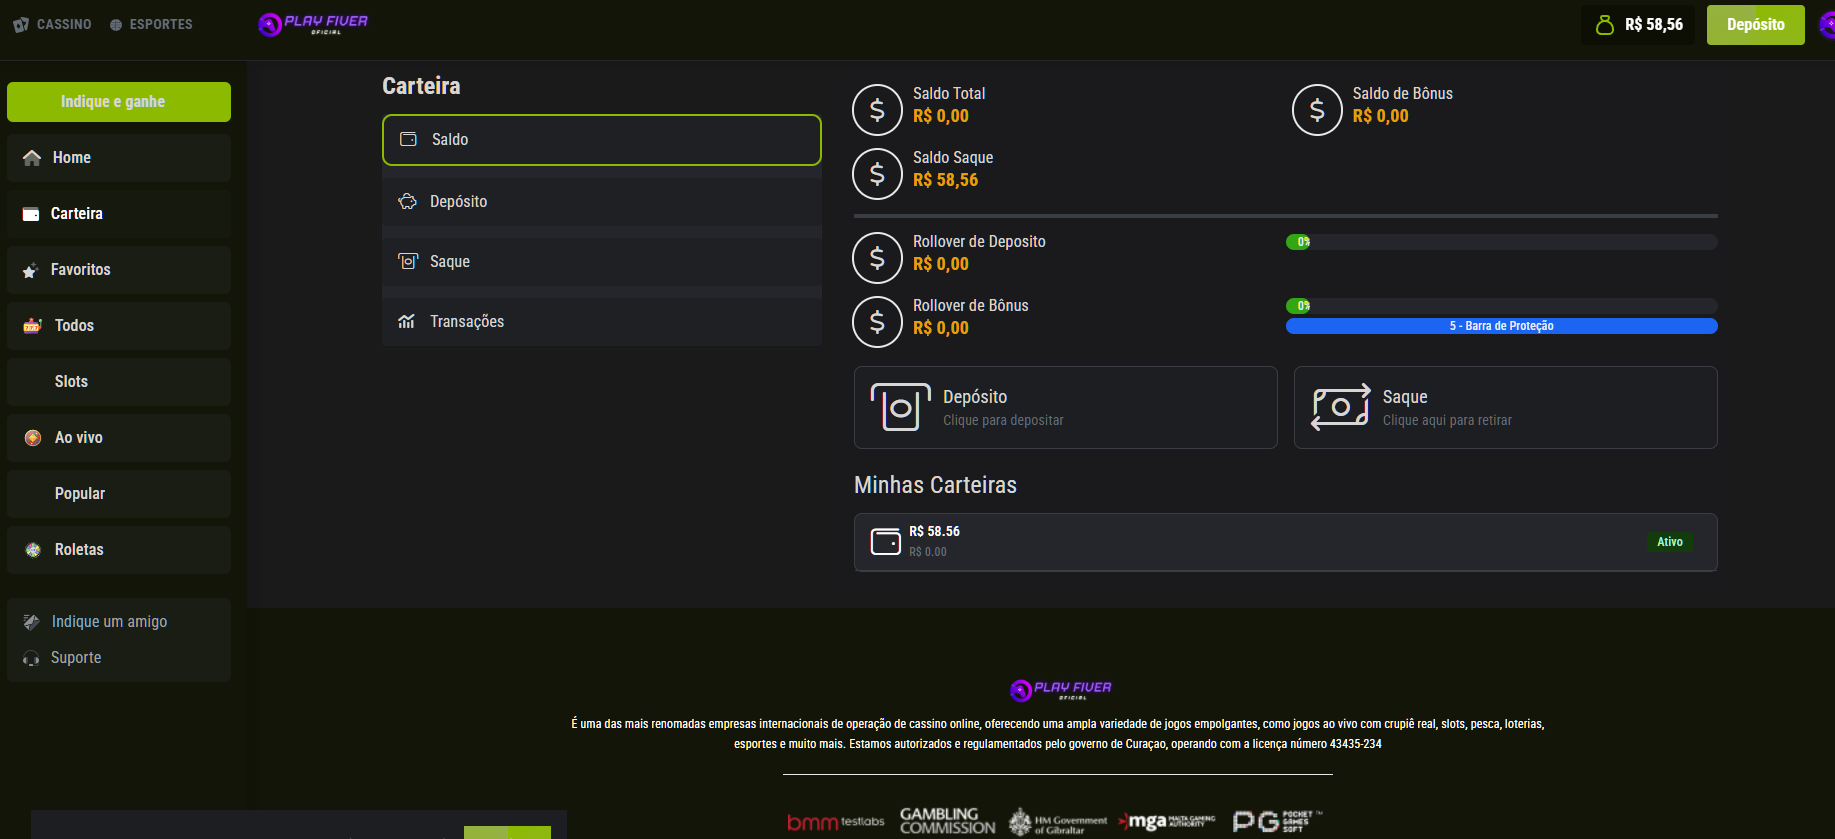Click the Home house icon in sidebar
The image size is (1835, 839).
pos(32,158)
